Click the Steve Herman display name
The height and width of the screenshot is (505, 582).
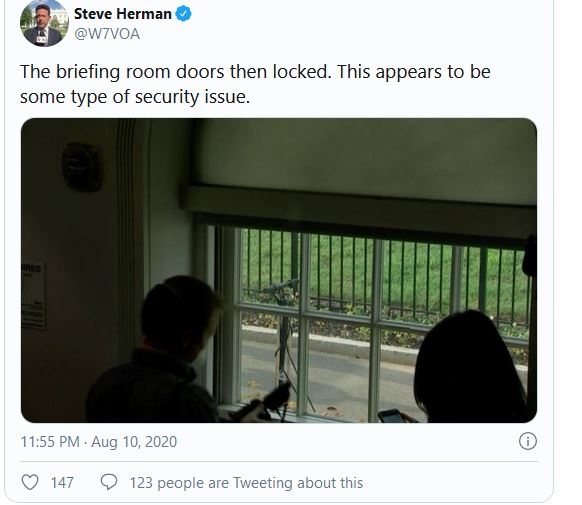[x=122, y=14]
